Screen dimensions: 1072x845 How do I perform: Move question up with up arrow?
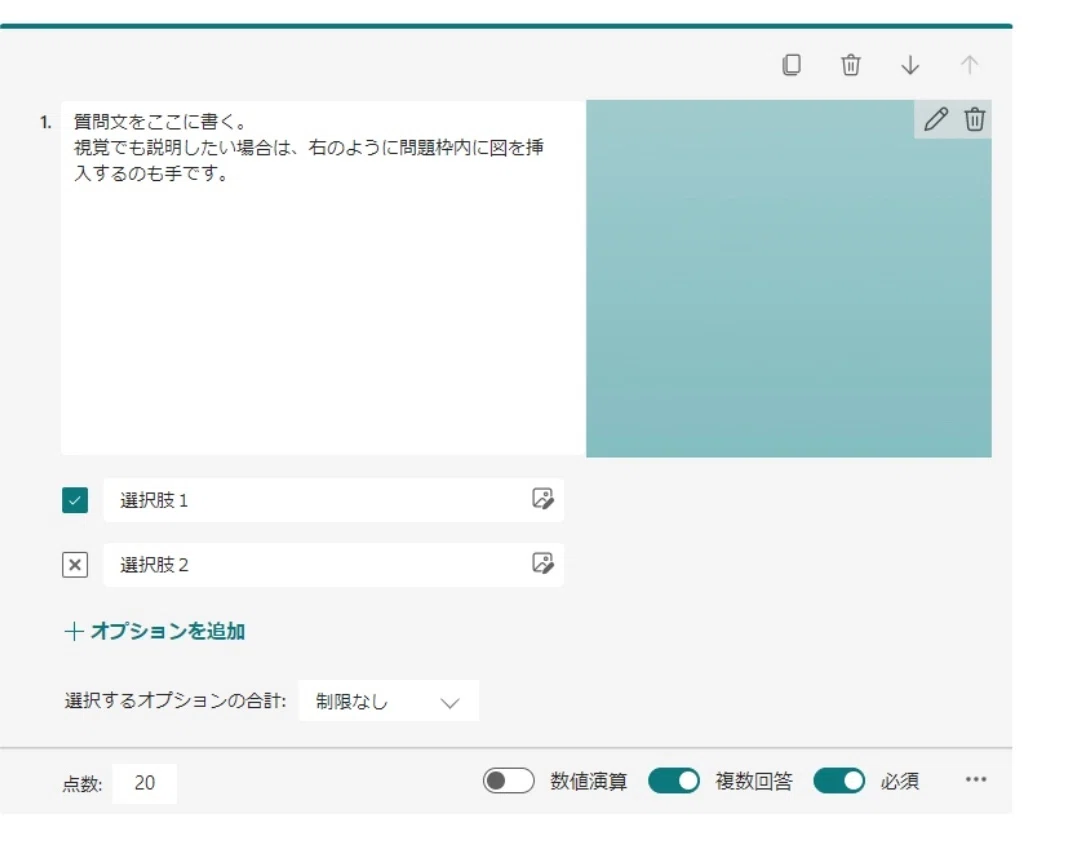969,65
